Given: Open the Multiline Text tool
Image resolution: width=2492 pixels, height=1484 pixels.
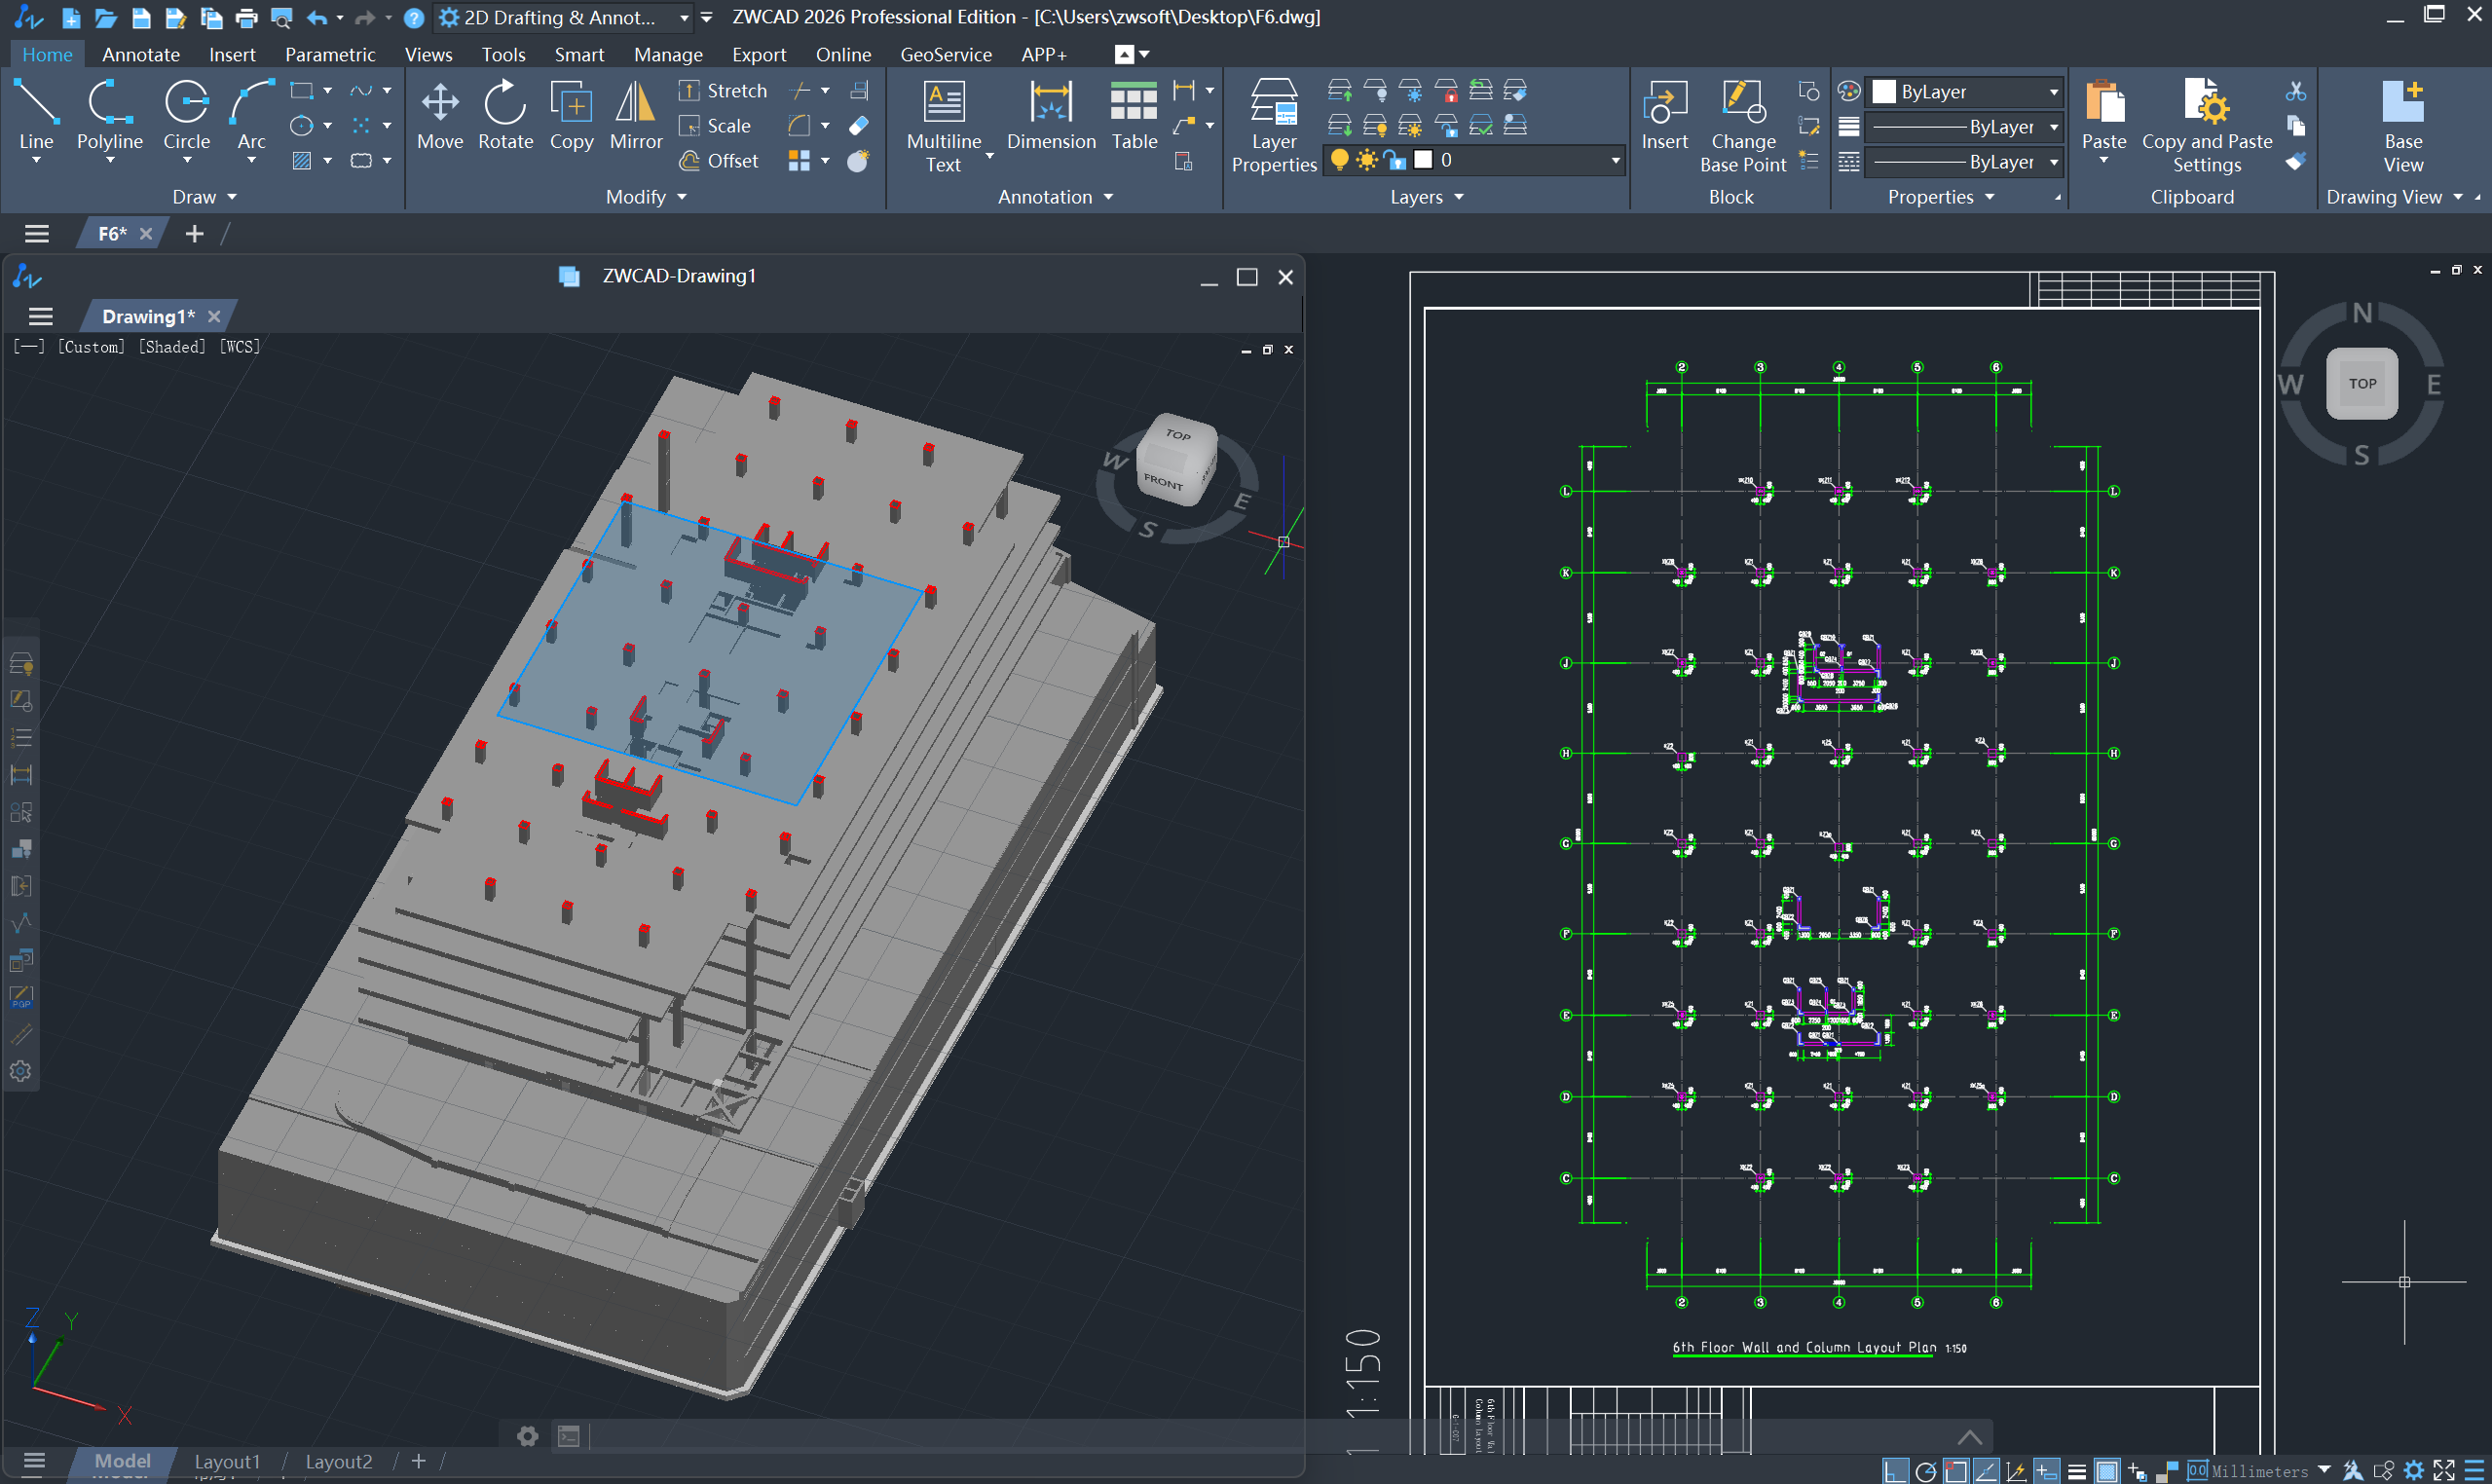Looking at the screenshot, I should tap(944, 127).
